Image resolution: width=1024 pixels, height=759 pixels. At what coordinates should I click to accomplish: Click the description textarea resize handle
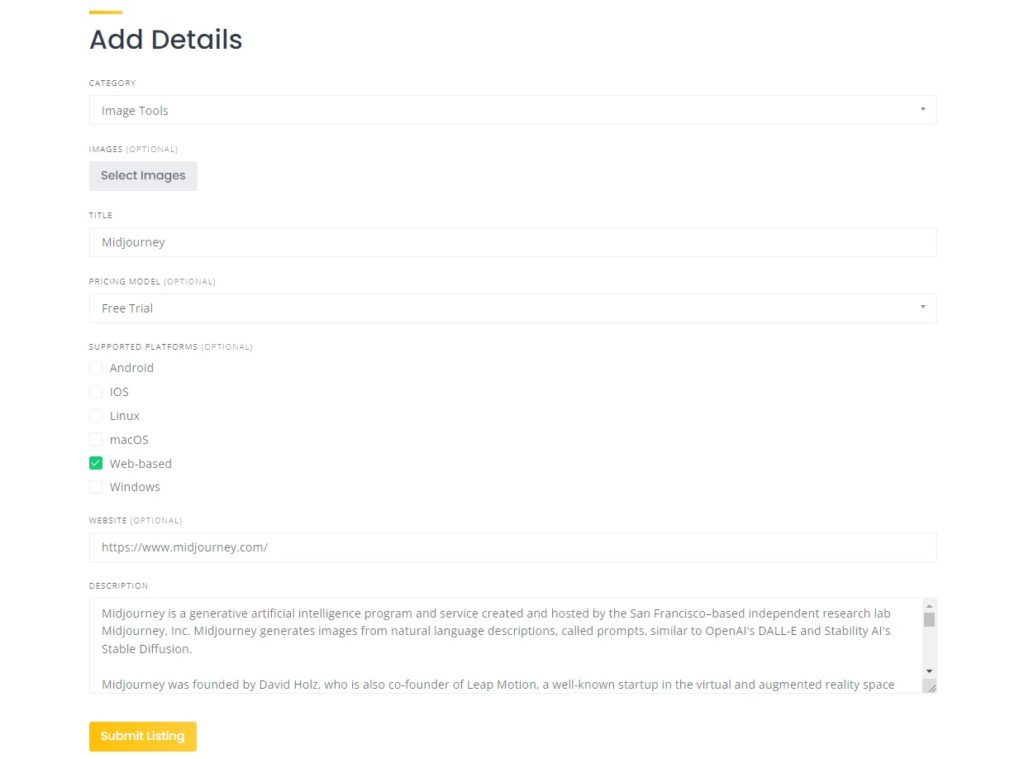[x=930, y=686]
